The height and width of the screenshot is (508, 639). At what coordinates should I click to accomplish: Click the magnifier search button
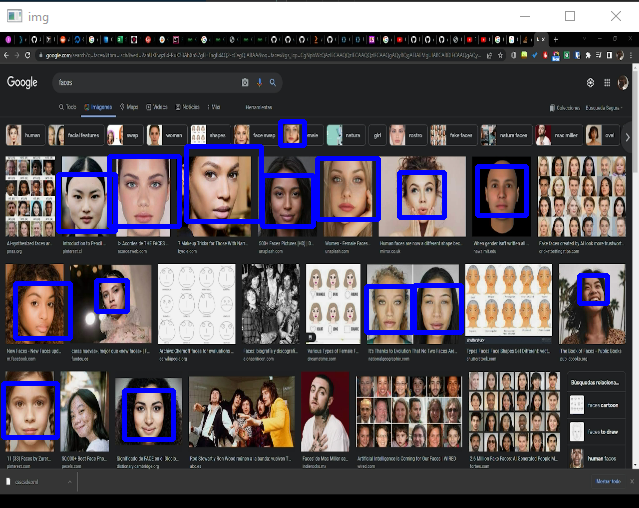coord(273,83)
